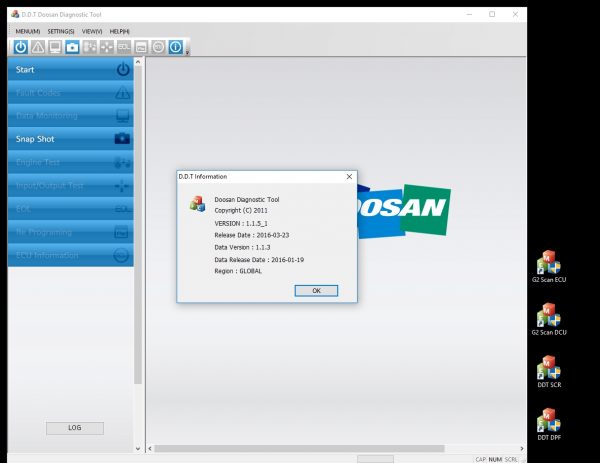The height and width of the screenshot is (463, 600).
Task: Click the Doosan Diagnostic Tool dialog icon
Action: pos(197,204)
